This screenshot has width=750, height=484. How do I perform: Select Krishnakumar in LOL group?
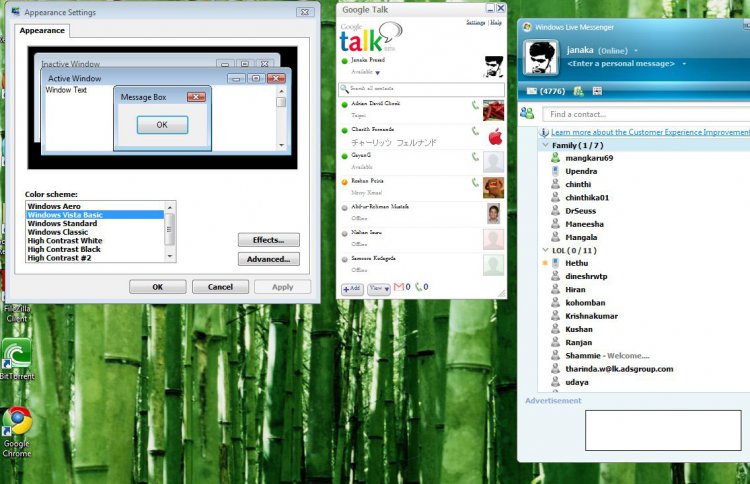(591, 316)
